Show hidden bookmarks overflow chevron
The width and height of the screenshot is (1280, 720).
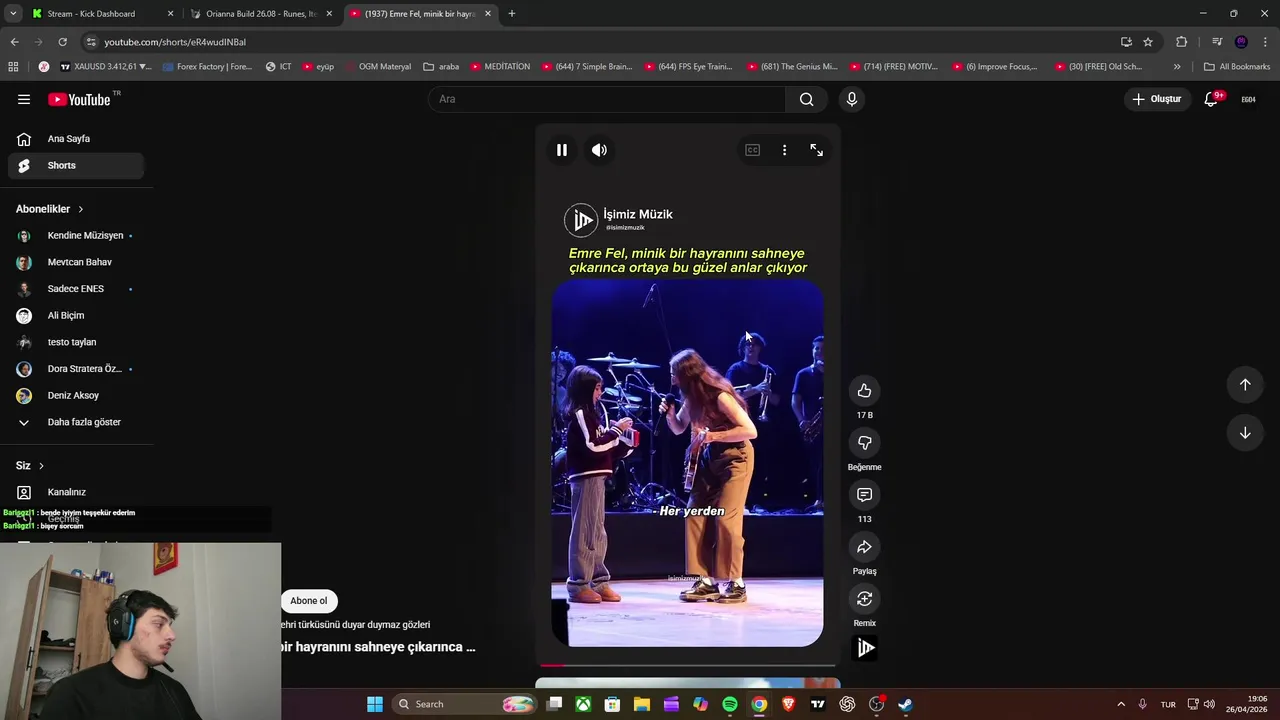pyautogui.click(x=1177, y=67)
